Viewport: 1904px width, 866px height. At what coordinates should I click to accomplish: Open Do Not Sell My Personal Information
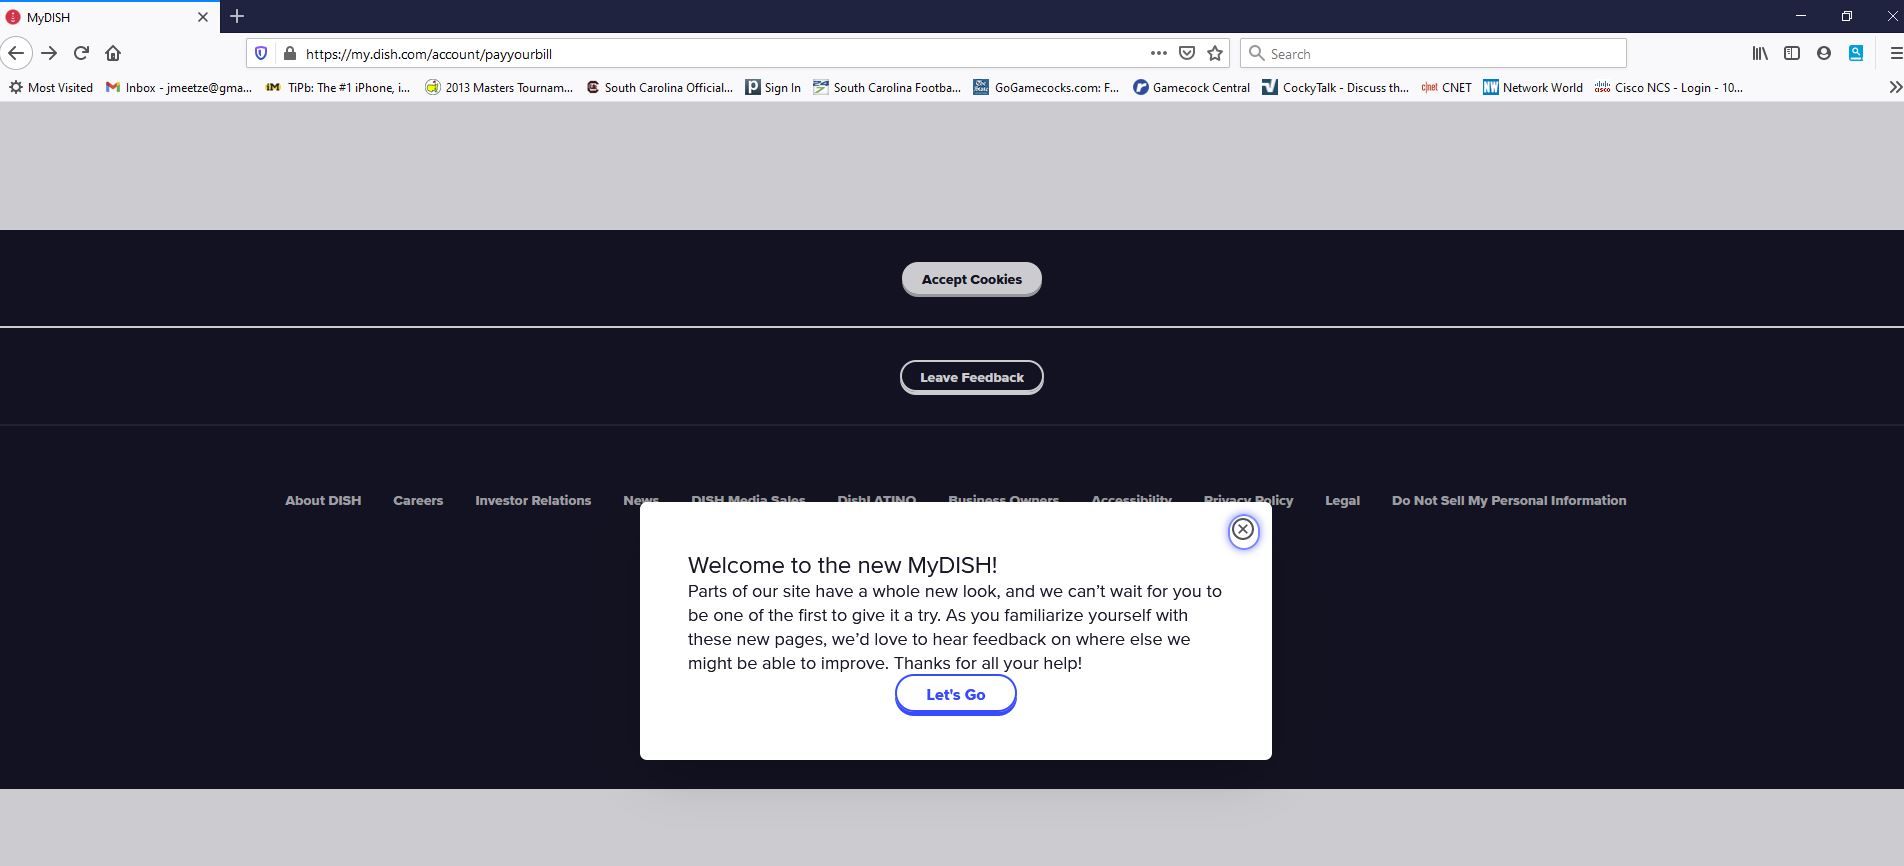1509,500
